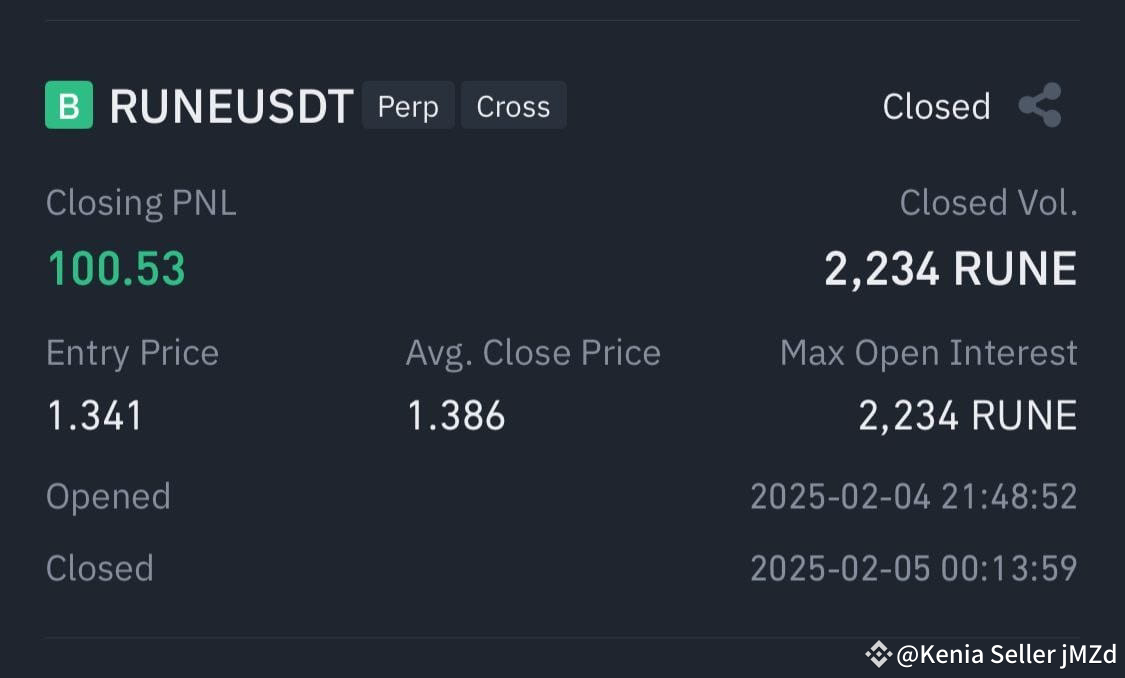Switch the Perp contract type badge
Screen dimensions: 1125x678
(408, 105)
